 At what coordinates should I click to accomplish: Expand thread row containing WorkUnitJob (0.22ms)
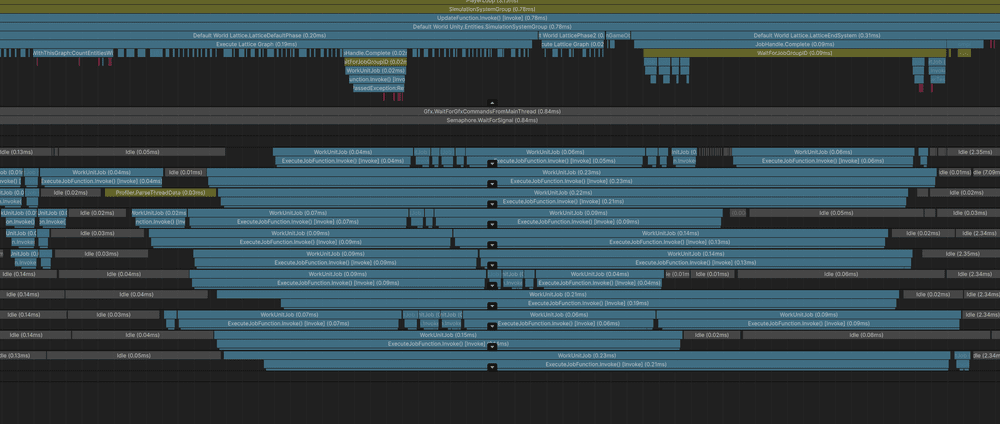(x=492, y=205)
